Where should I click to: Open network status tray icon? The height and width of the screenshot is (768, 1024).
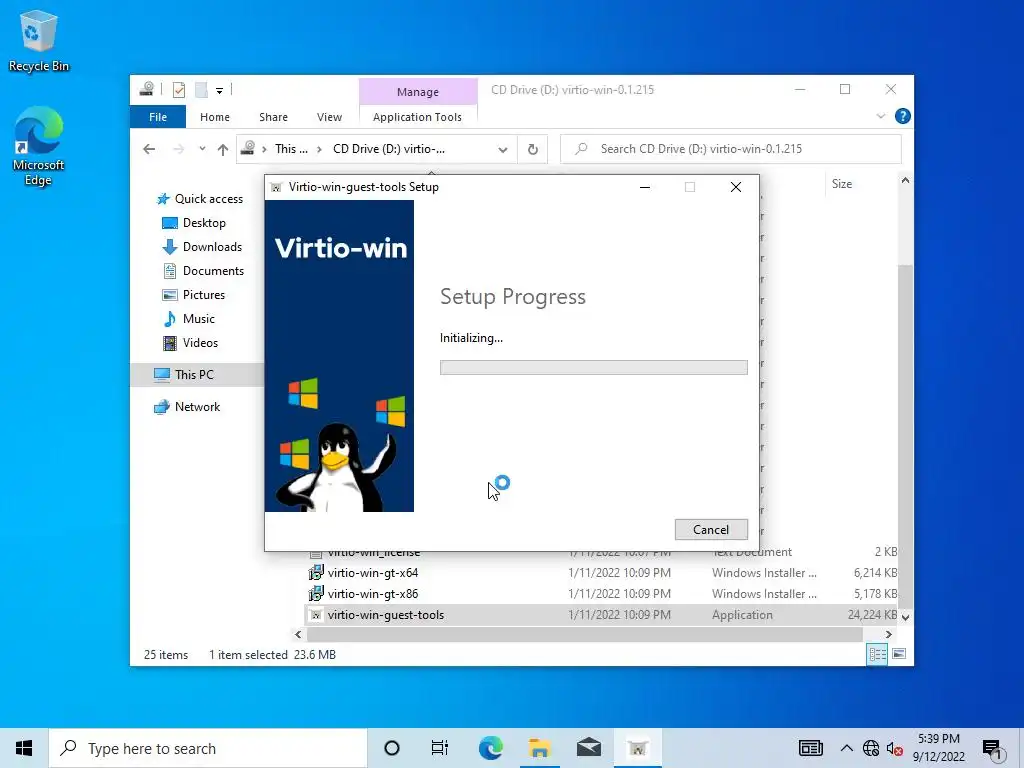[x=871, y=748]
